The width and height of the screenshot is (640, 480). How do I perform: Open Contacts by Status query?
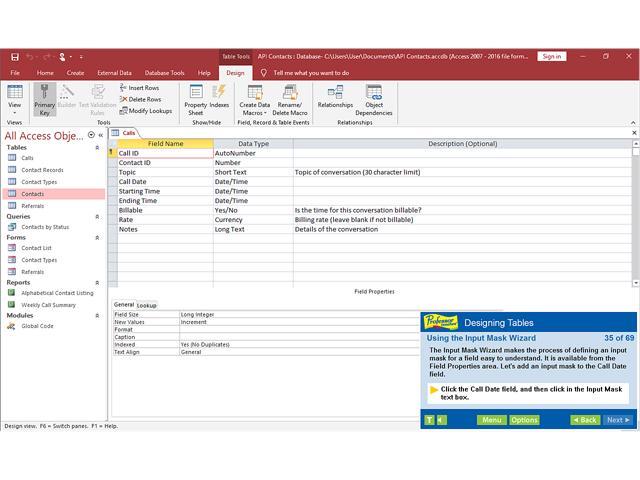[x=45, y=227]
